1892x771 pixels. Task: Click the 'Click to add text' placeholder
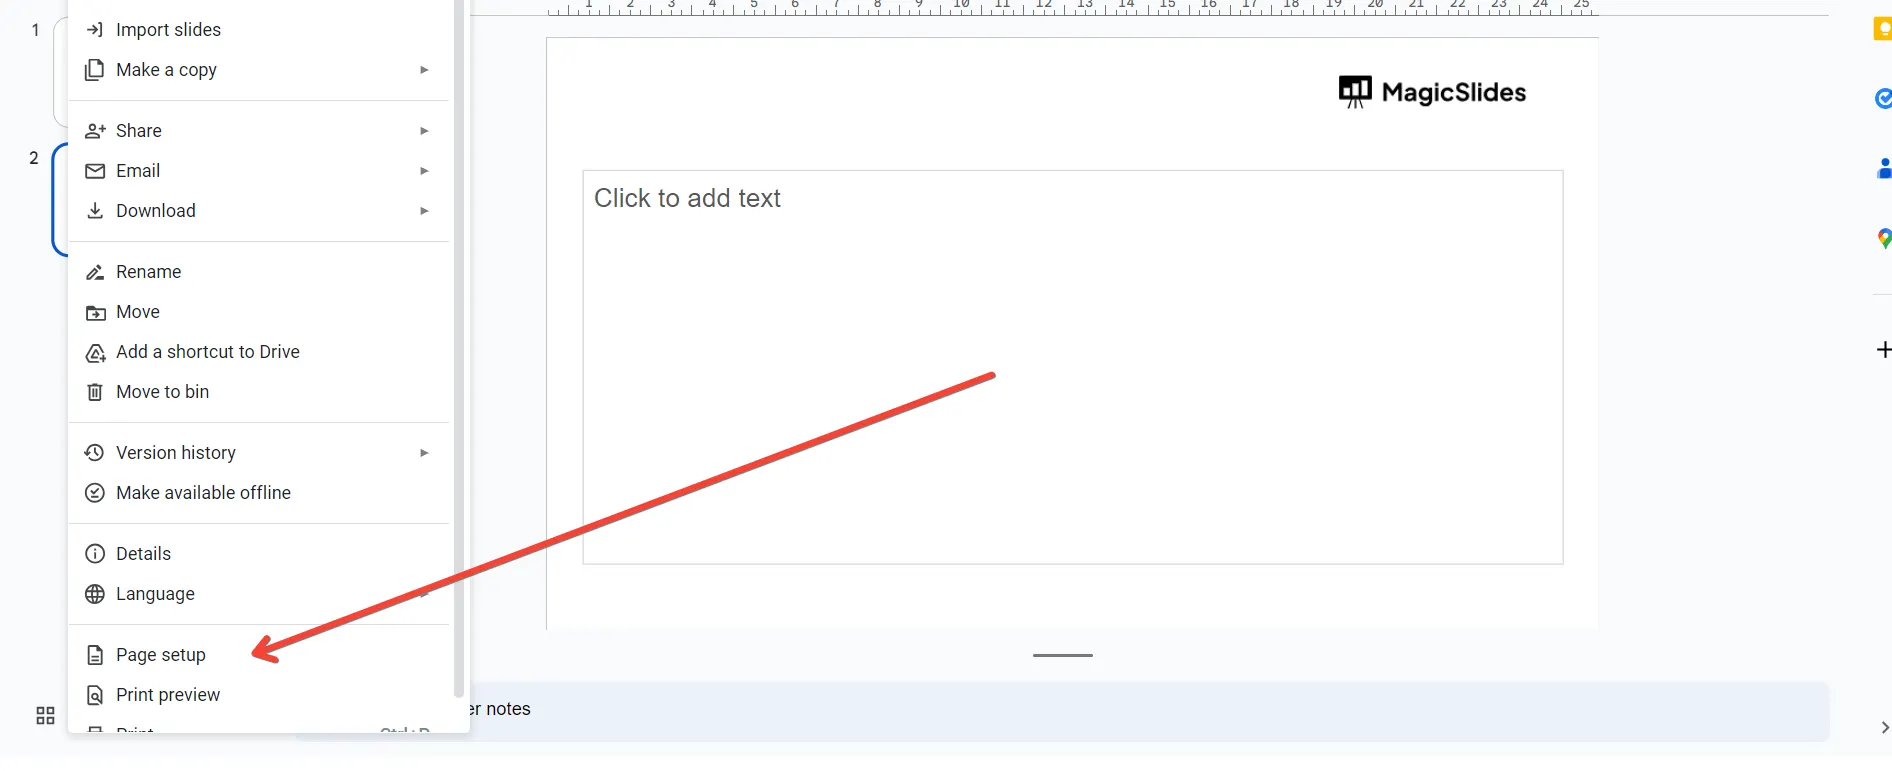[1073, 367]
